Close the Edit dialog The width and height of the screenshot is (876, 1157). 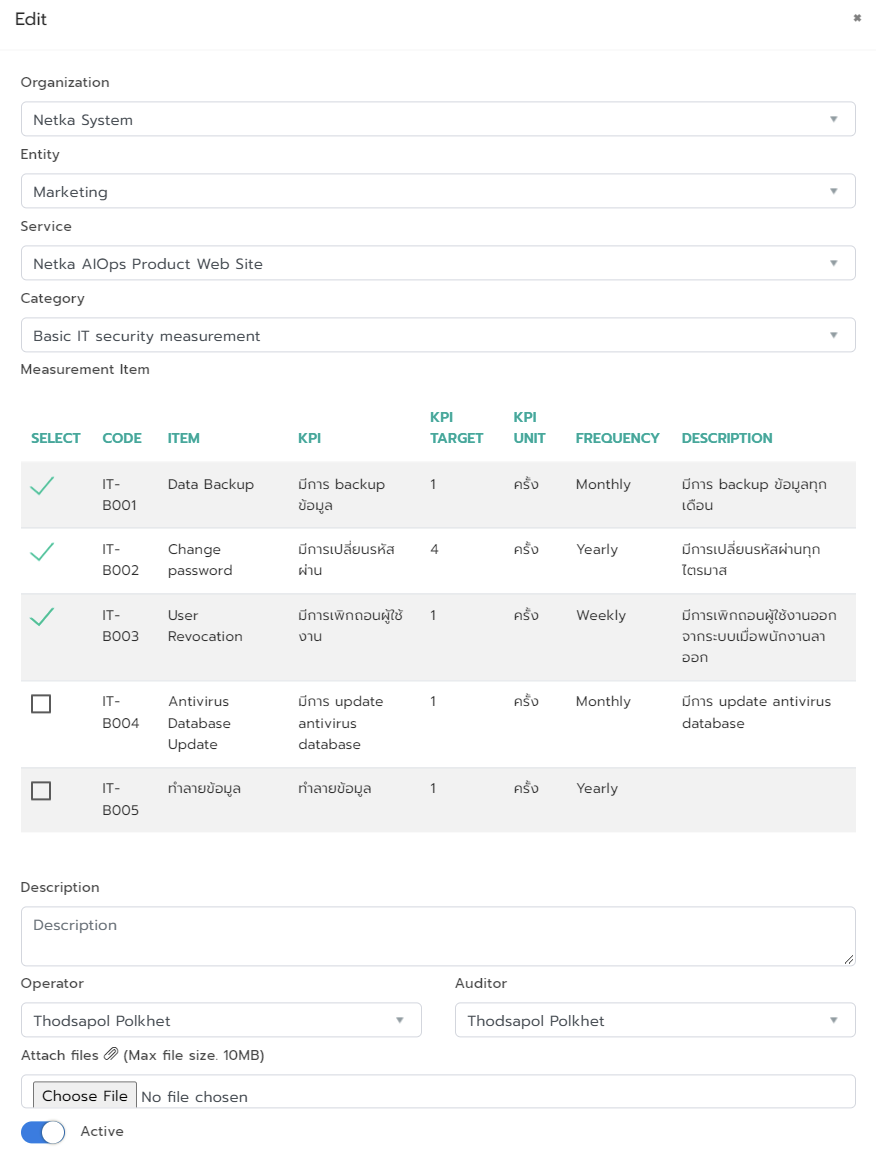pos(857,18)
